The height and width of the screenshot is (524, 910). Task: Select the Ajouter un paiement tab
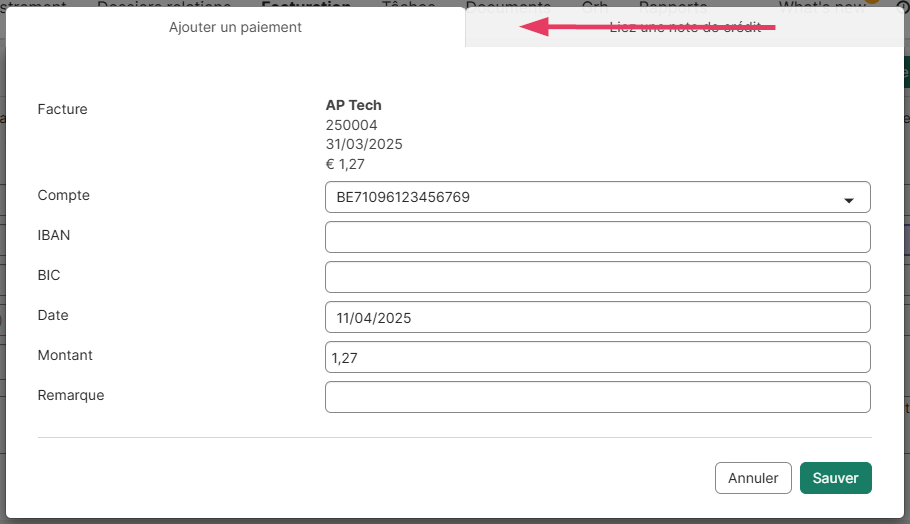(235, 28)
